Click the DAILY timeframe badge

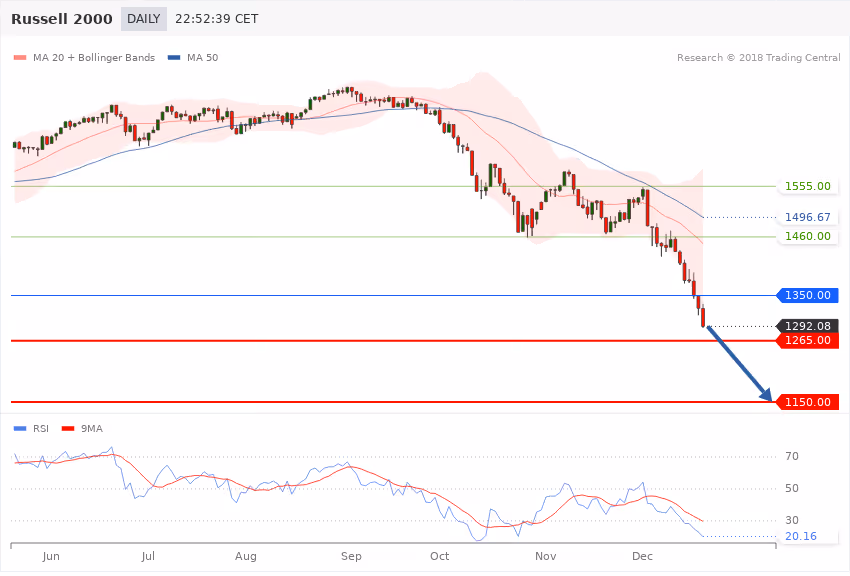click(x=144, y=19)
